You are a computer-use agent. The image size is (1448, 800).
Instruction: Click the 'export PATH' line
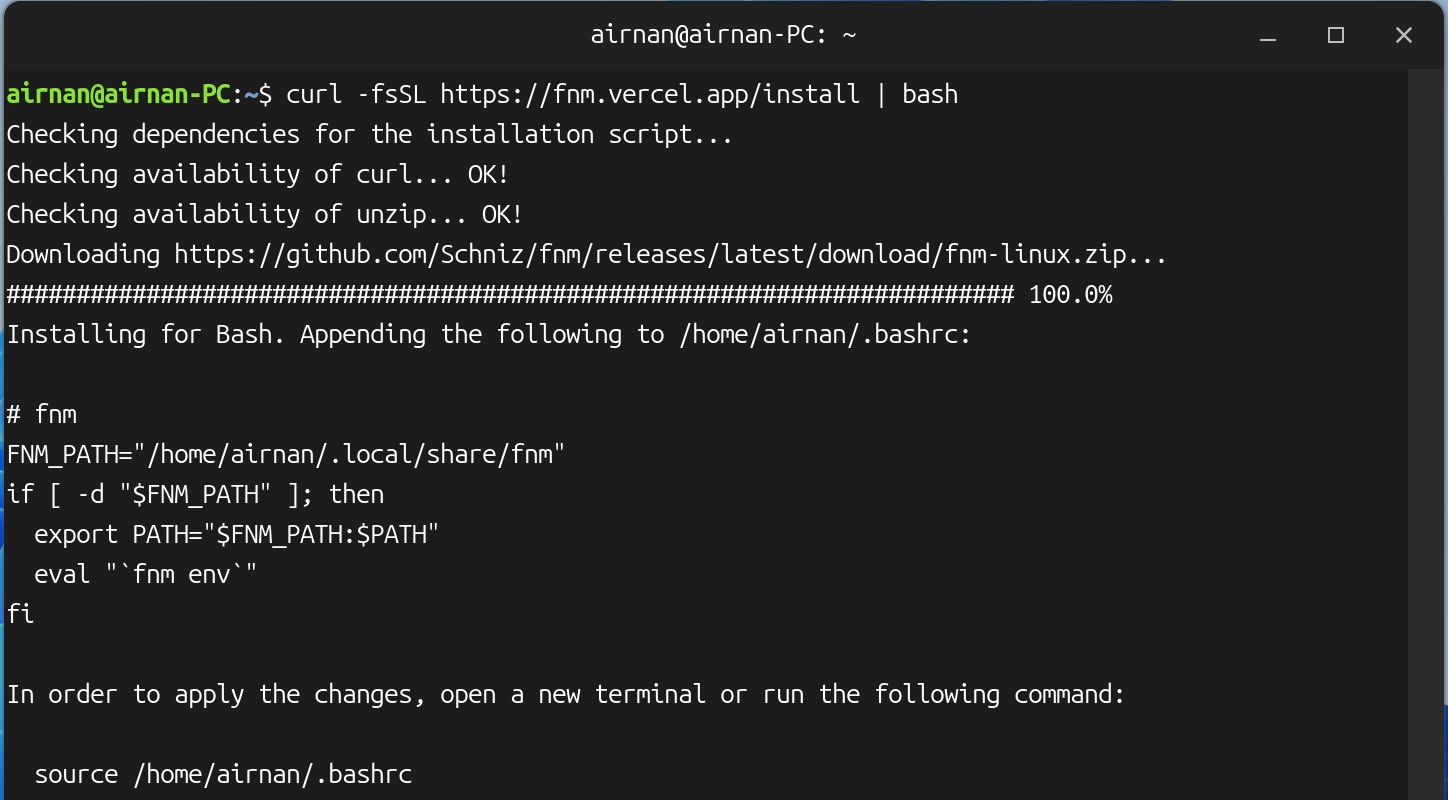(x=237, y=534)
